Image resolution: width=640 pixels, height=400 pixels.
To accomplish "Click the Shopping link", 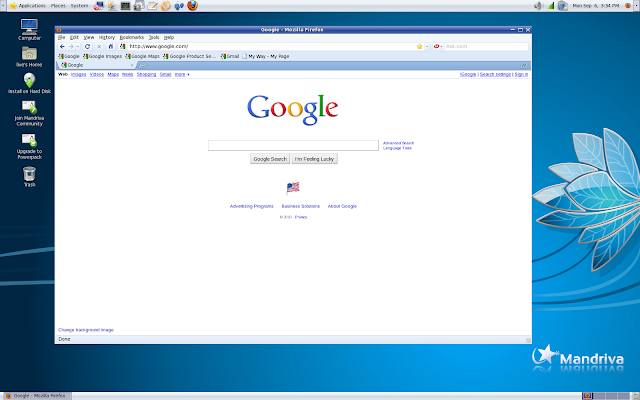I will coord(147,74).
